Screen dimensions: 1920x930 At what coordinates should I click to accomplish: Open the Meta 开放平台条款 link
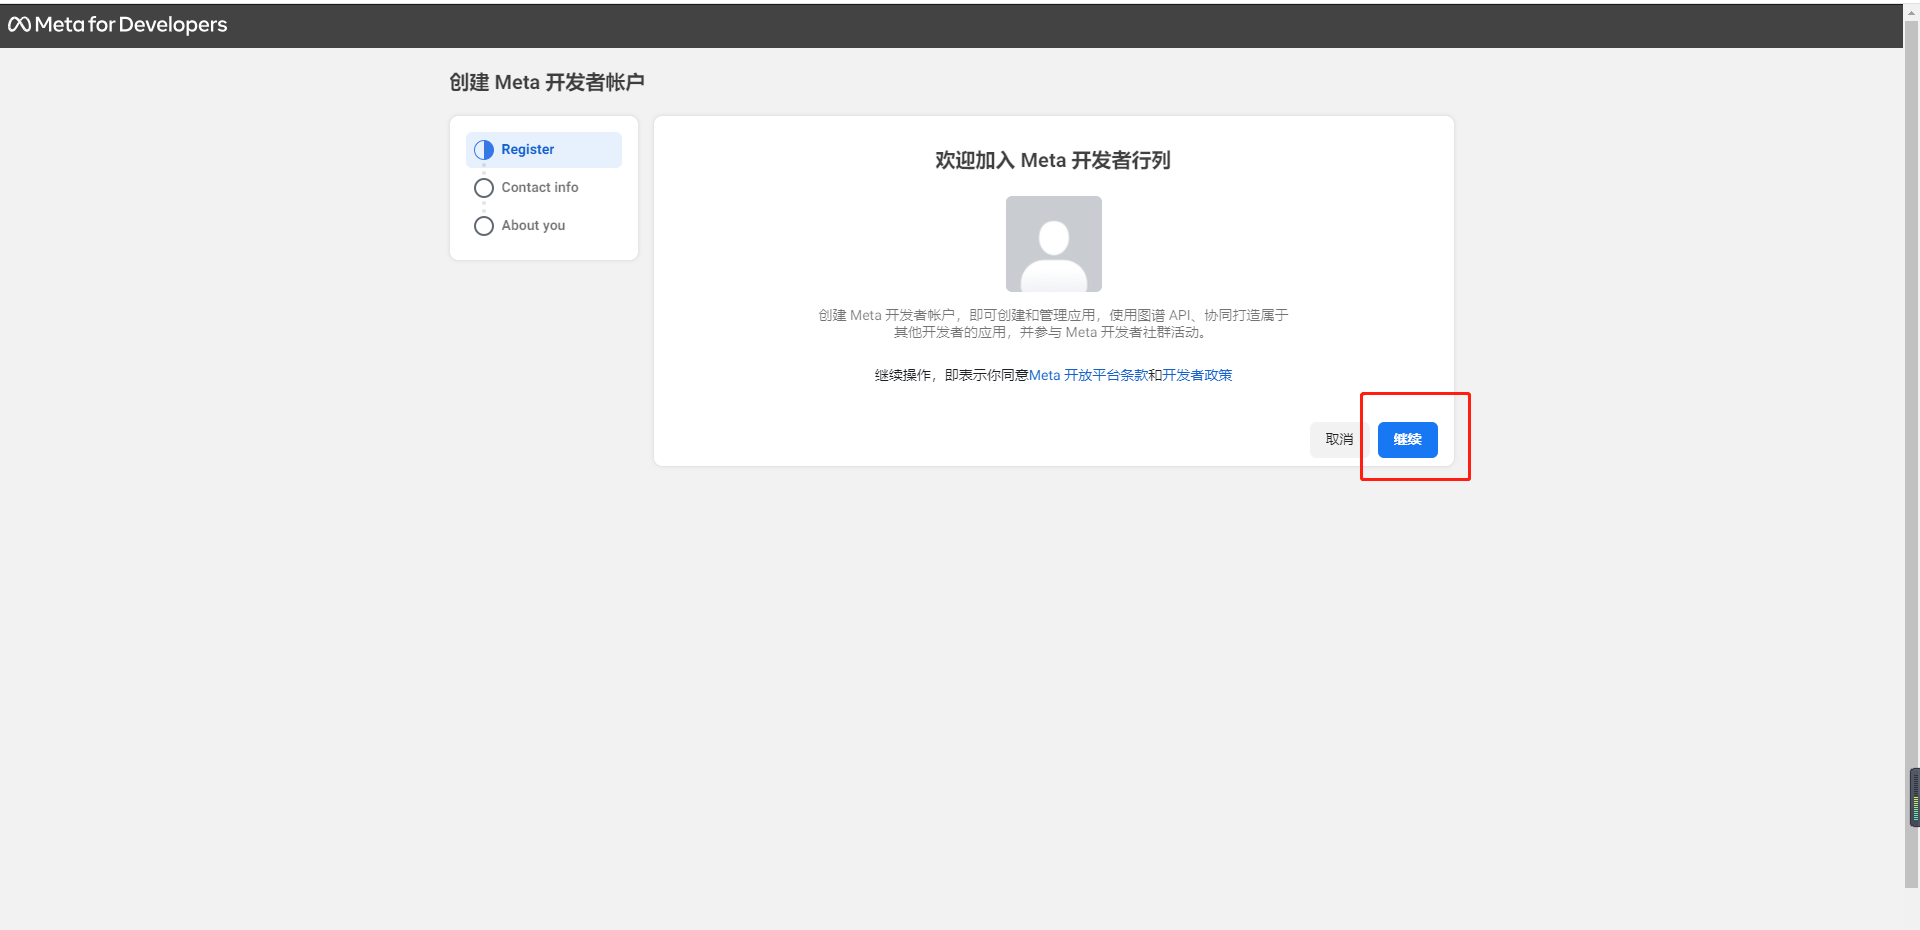pyautogui.click(x=1088, y=375)
